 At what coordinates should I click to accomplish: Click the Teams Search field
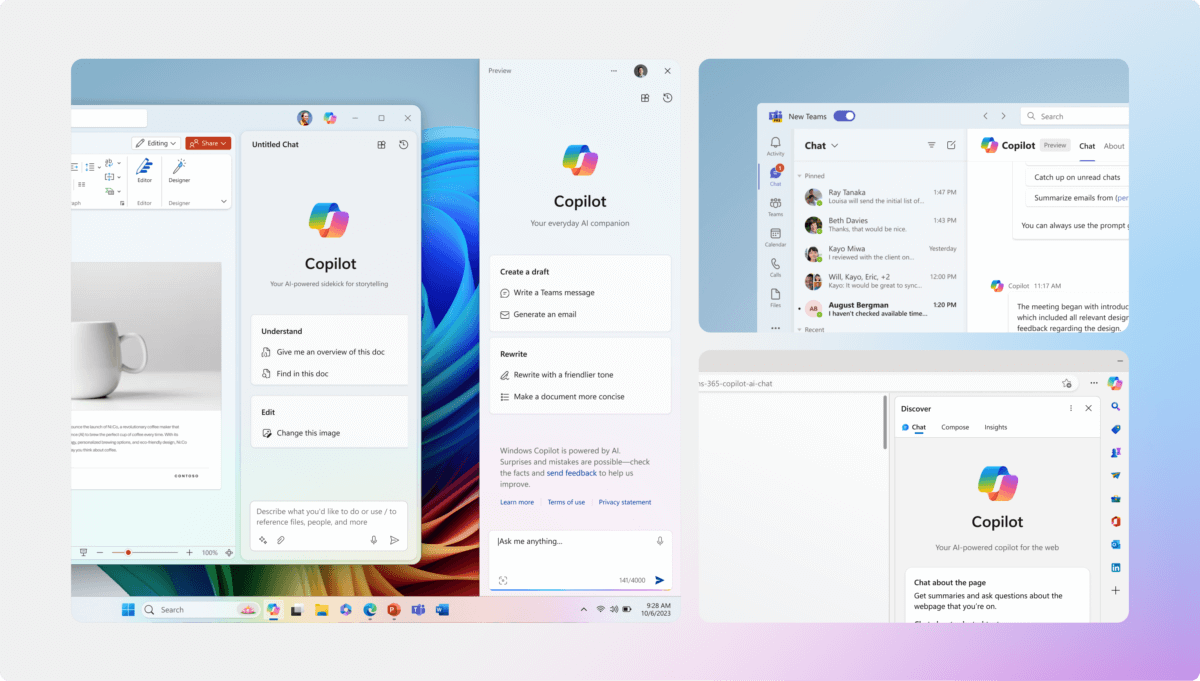pyautogui.click(x=1074, y=116)
